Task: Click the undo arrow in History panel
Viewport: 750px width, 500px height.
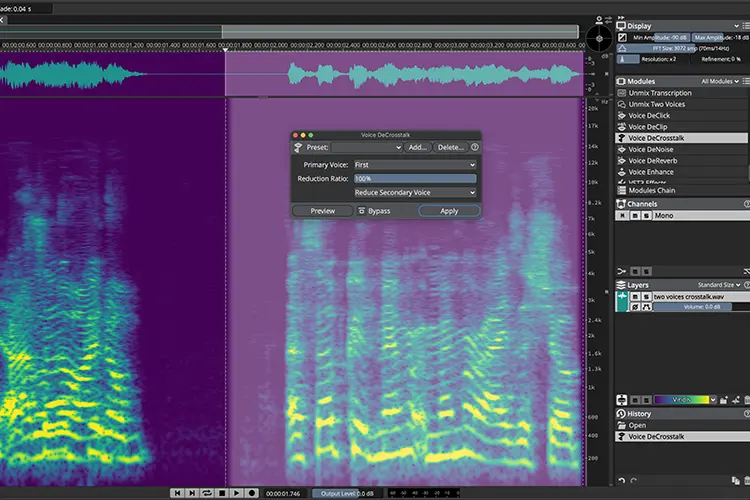Action: coord(621,480)
